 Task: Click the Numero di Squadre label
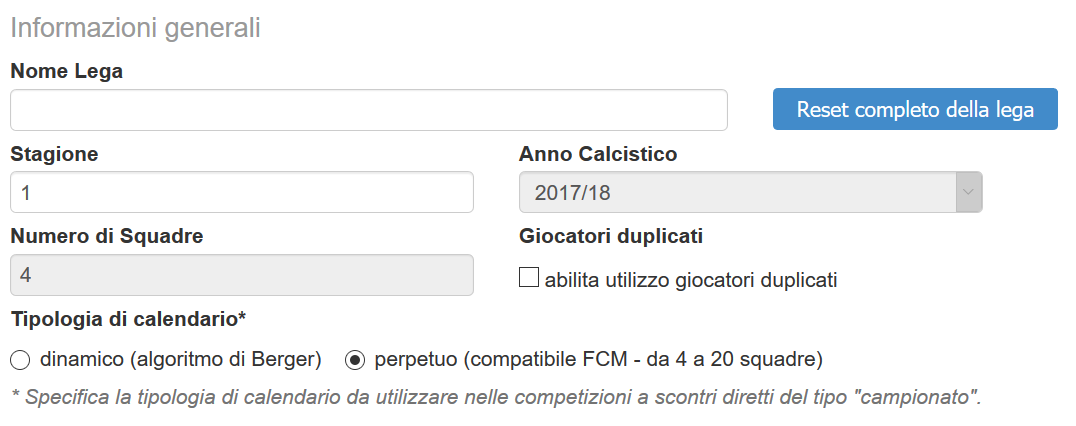pyautogui.click(x=107, y=237)
